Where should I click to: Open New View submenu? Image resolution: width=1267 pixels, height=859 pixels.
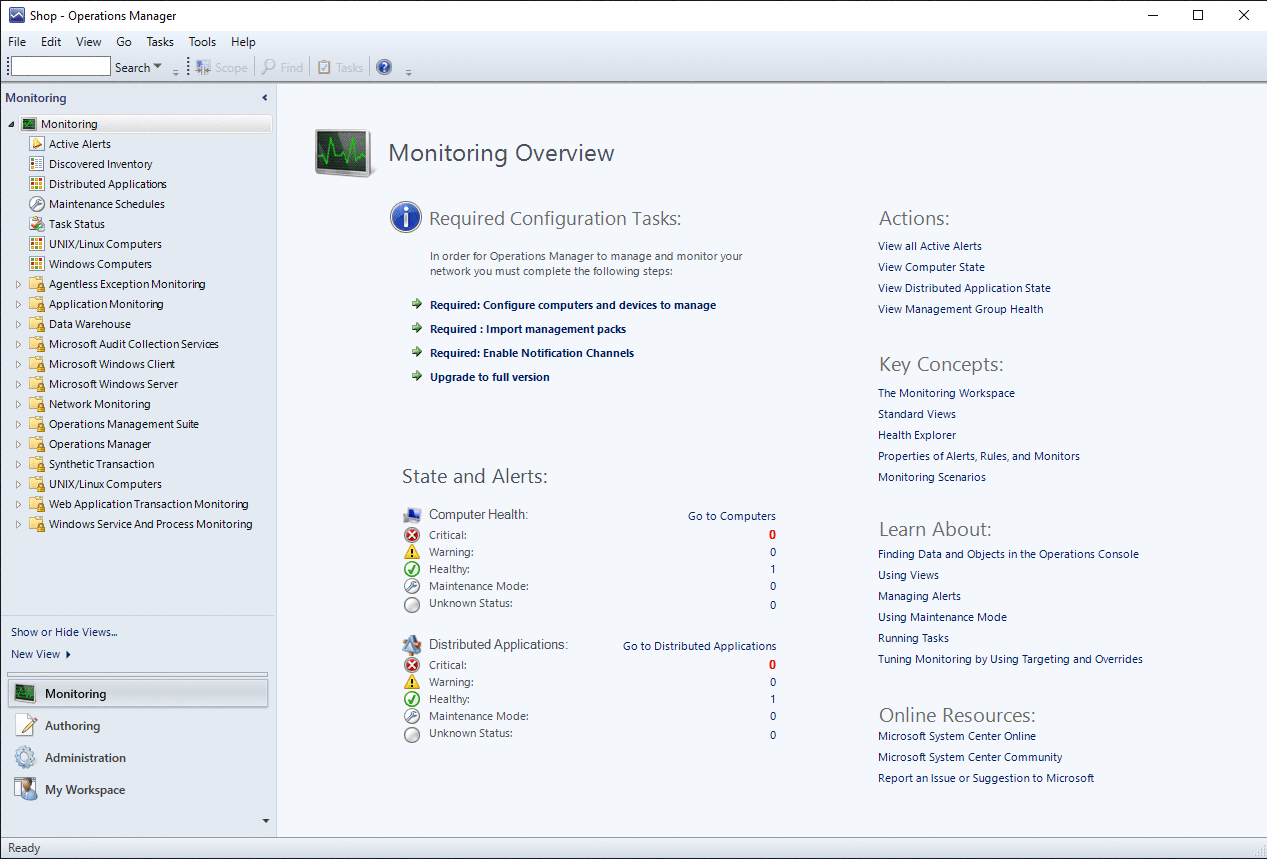(x=41, y=654)
